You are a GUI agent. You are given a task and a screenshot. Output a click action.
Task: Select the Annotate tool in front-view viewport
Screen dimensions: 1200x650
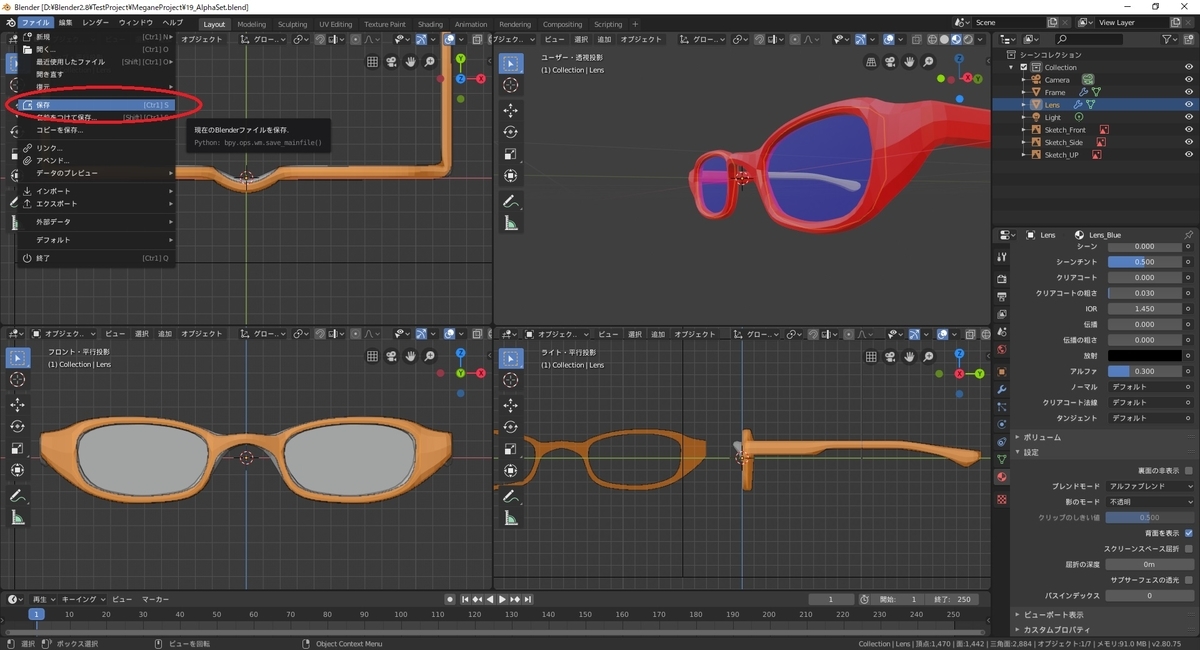coord(17,496)
